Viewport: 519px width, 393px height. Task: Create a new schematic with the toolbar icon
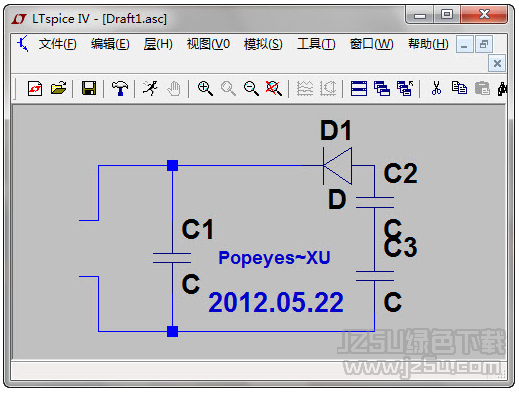click(35, 89)
